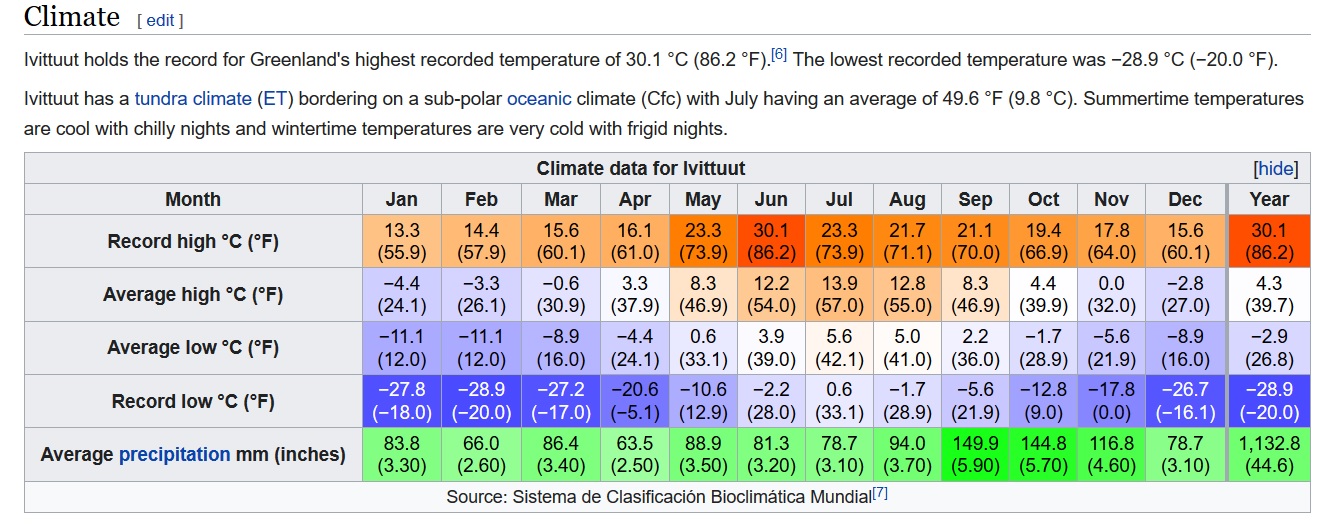
Task: Click the precipitation link in table
Action: [x=174, y=454]
